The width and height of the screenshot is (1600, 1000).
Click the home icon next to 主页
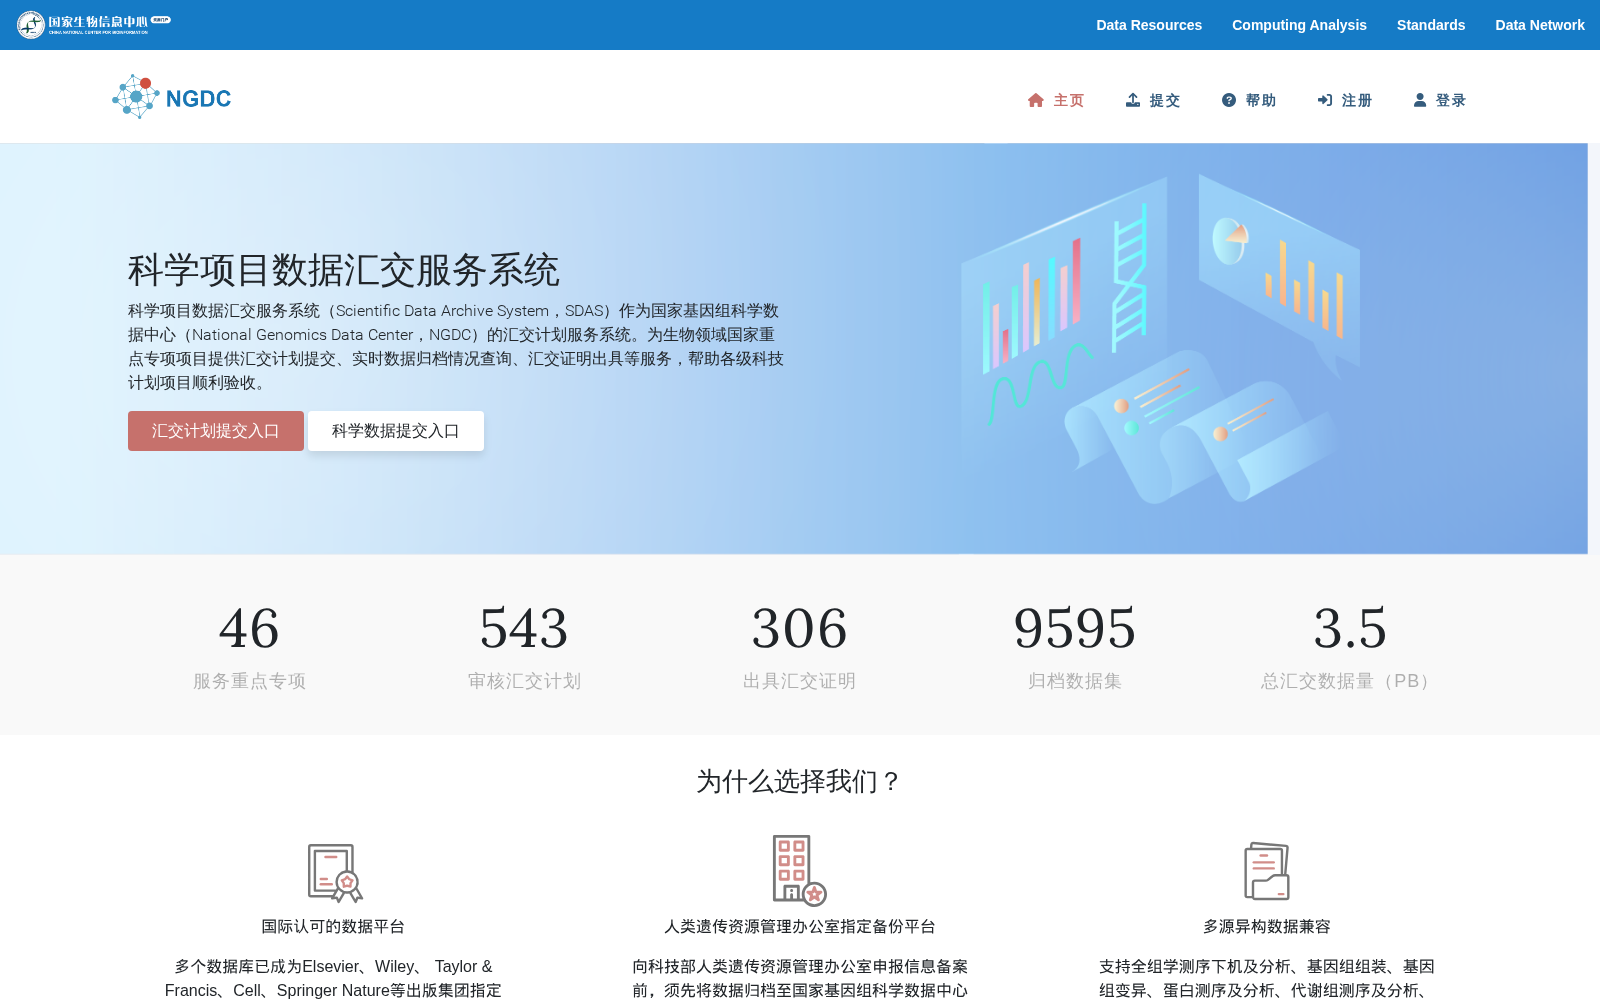point(1036,100)
